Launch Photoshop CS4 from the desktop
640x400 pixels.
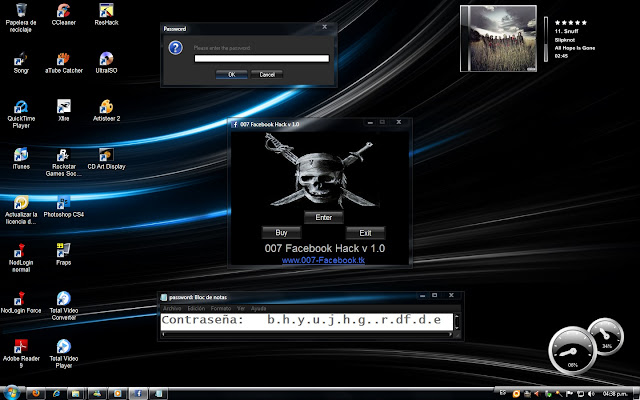tap(63, 206)
